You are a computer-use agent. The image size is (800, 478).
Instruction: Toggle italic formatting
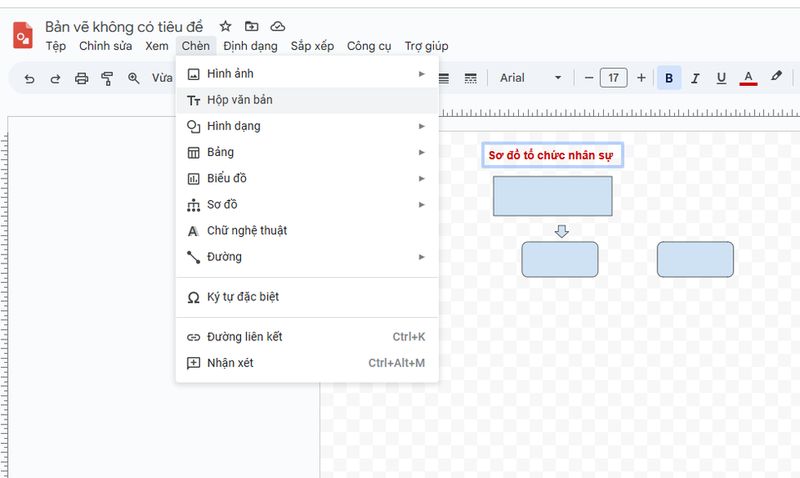[695, 78]
